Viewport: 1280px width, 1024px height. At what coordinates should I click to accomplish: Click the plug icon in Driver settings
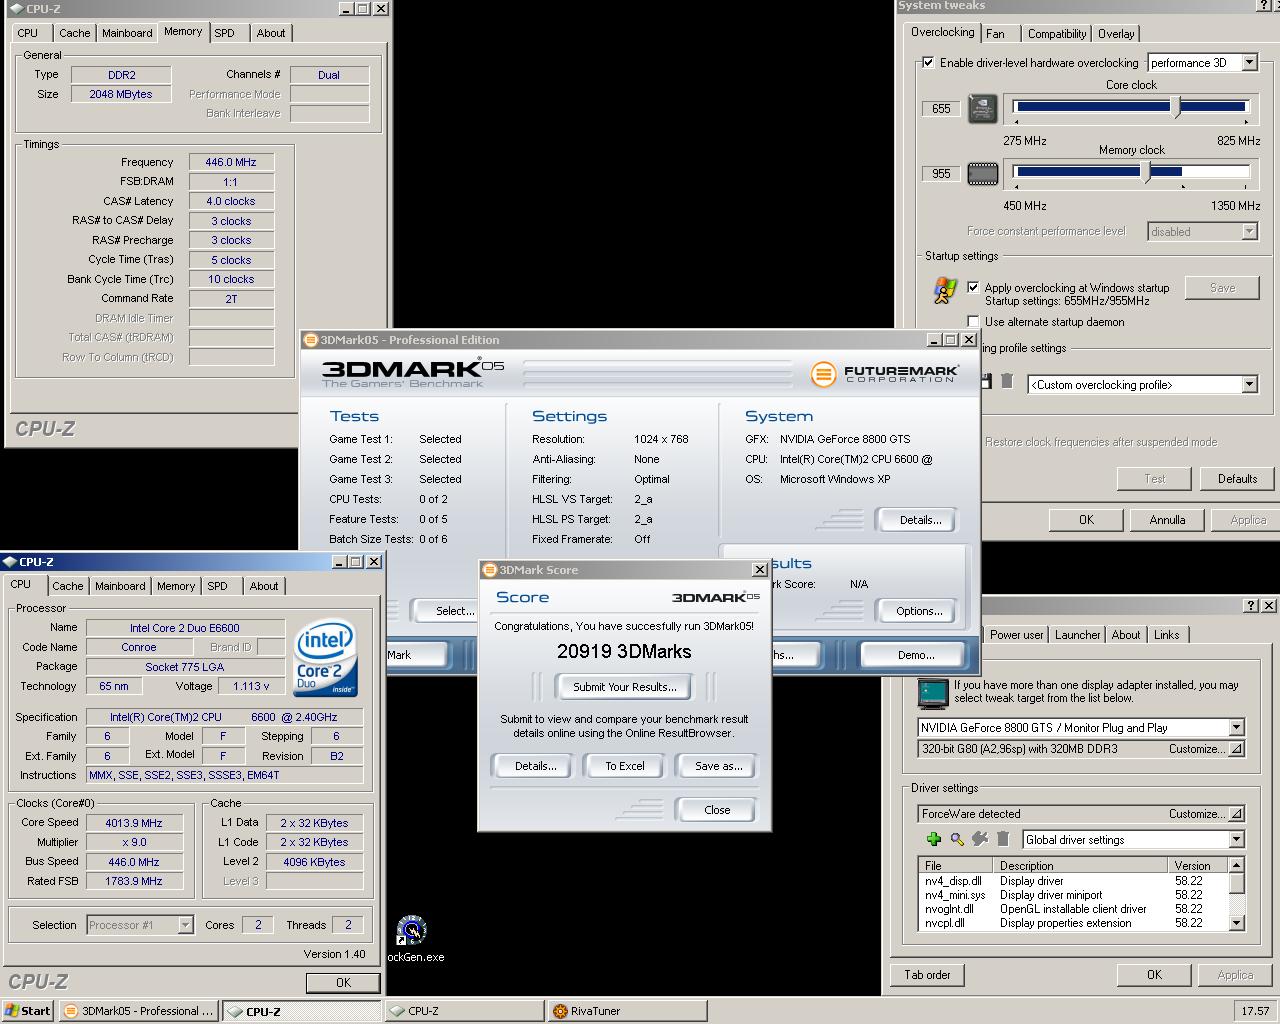coord(980,839)
